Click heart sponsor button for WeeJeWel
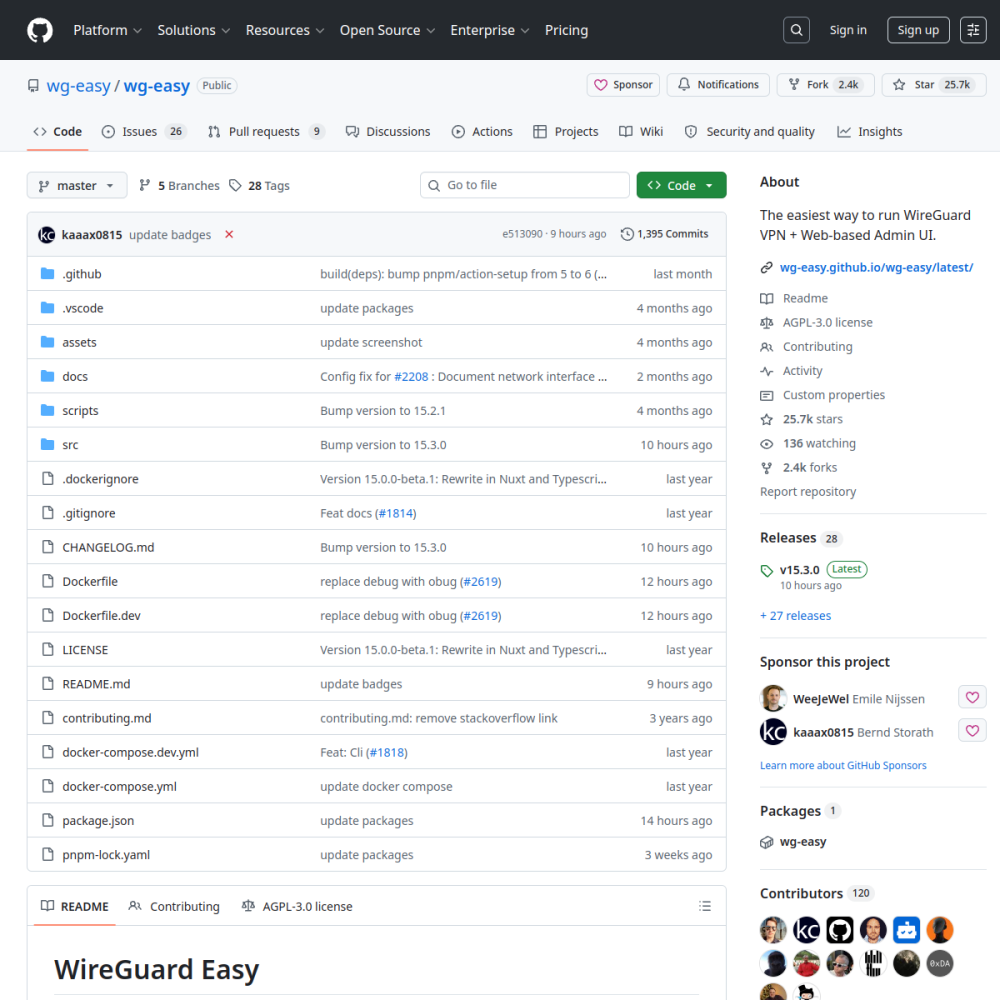Image resolution: width=1000 pixels, height=1000 pixels. [972, 698]
